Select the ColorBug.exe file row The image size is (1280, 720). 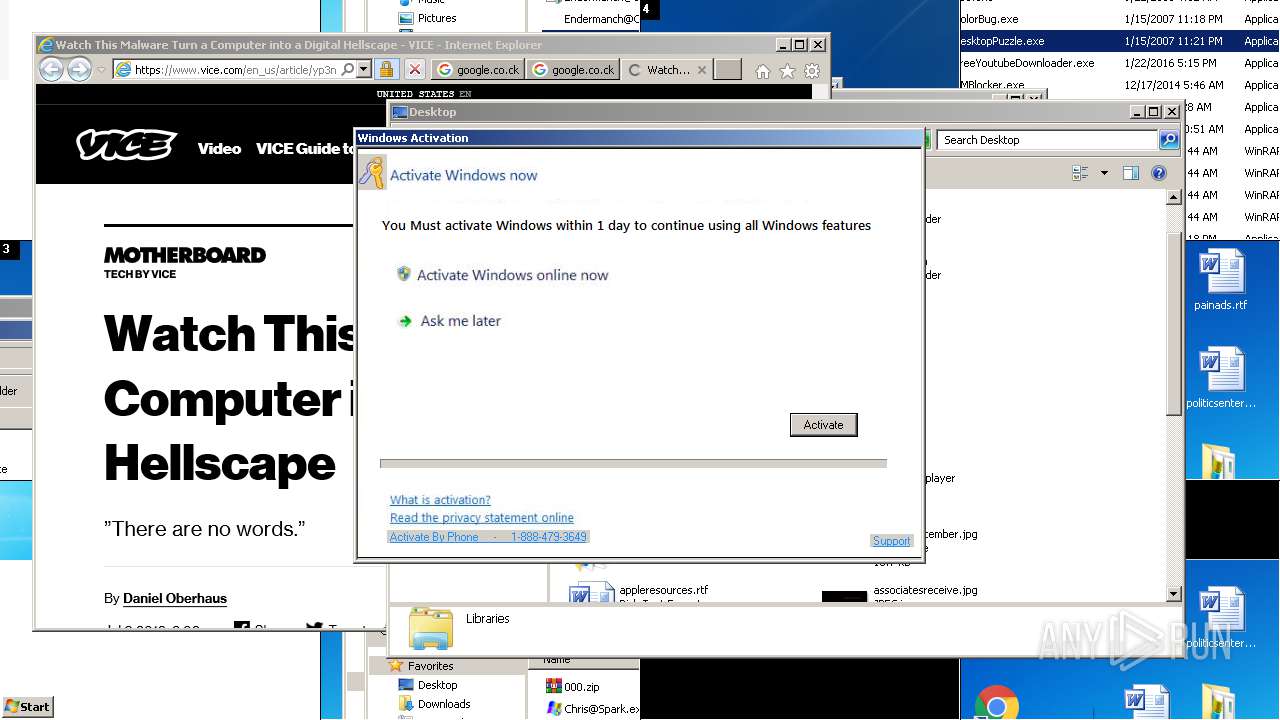(1120, 19)
